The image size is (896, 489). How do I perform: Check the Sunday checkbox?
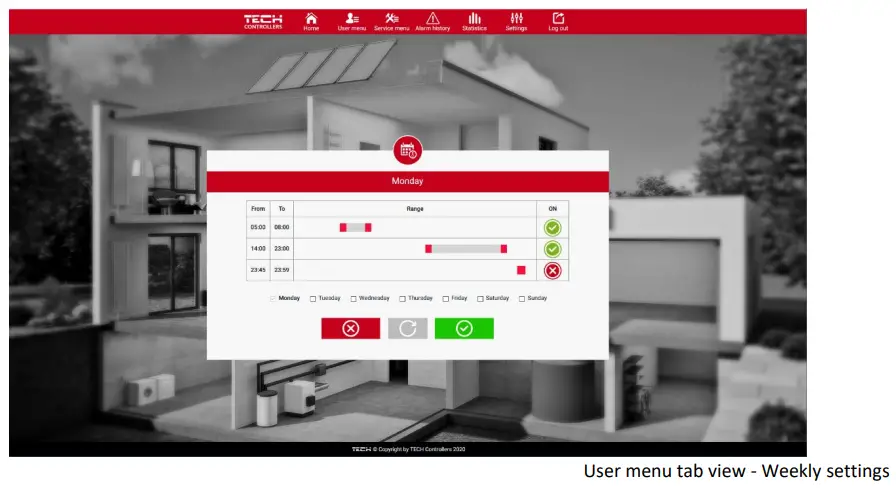[522, 299]
